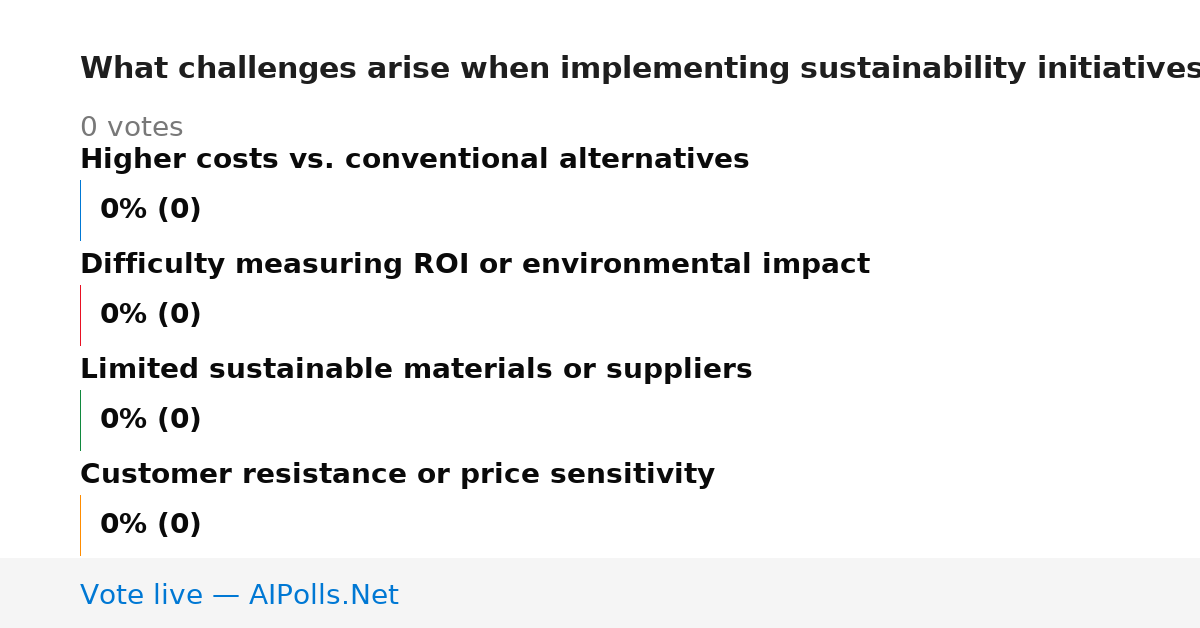1200x628 pixels.
Task: Click 0% (0) under Limited sustainable materials
Action: (150, 420)
